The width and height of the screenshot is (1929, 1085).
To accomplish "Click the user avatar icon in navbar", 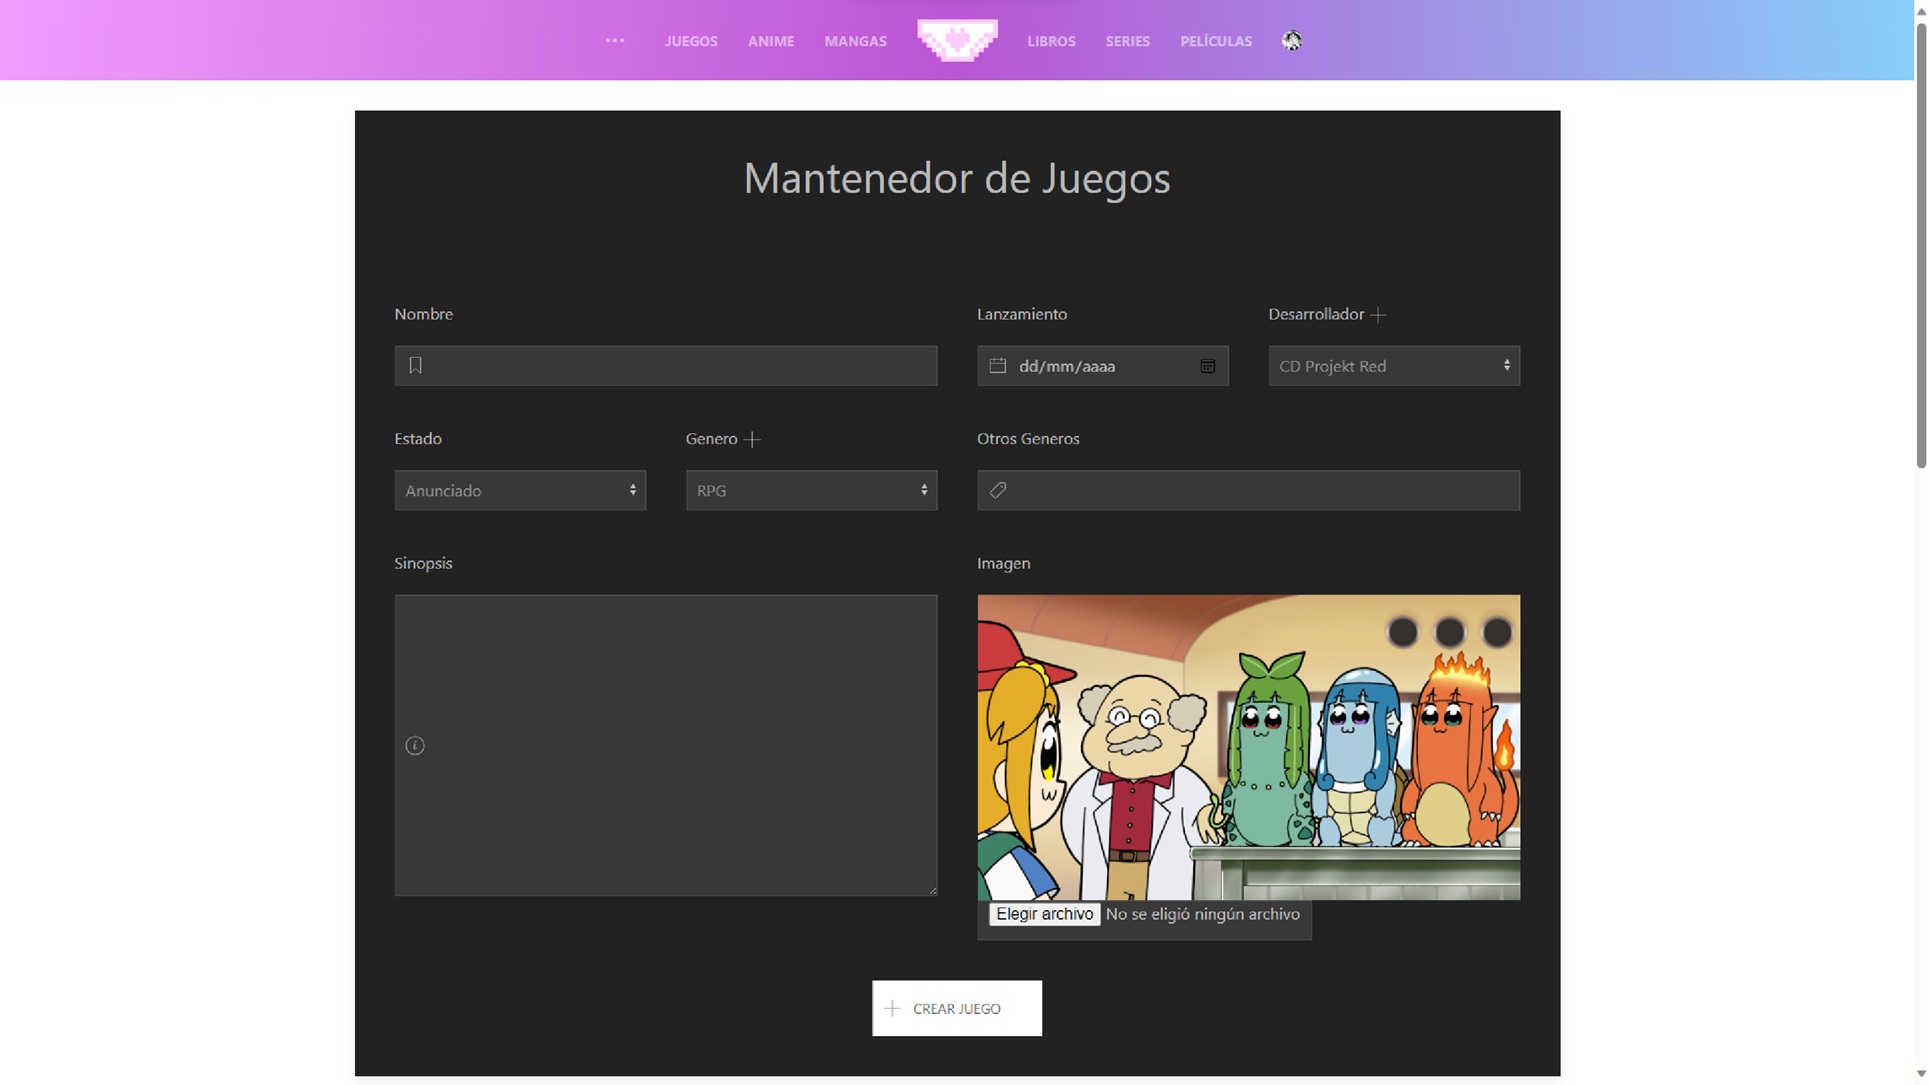I will coord(1291,41).
